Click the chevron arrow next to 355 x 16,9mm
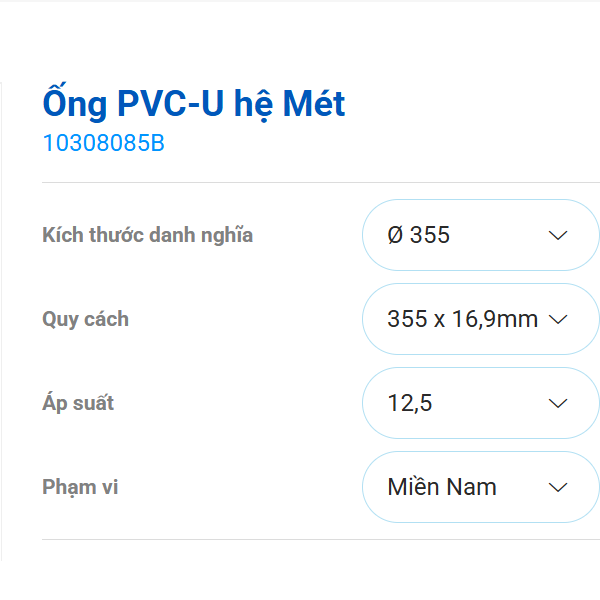600x600 pixels. coord(559,319)
